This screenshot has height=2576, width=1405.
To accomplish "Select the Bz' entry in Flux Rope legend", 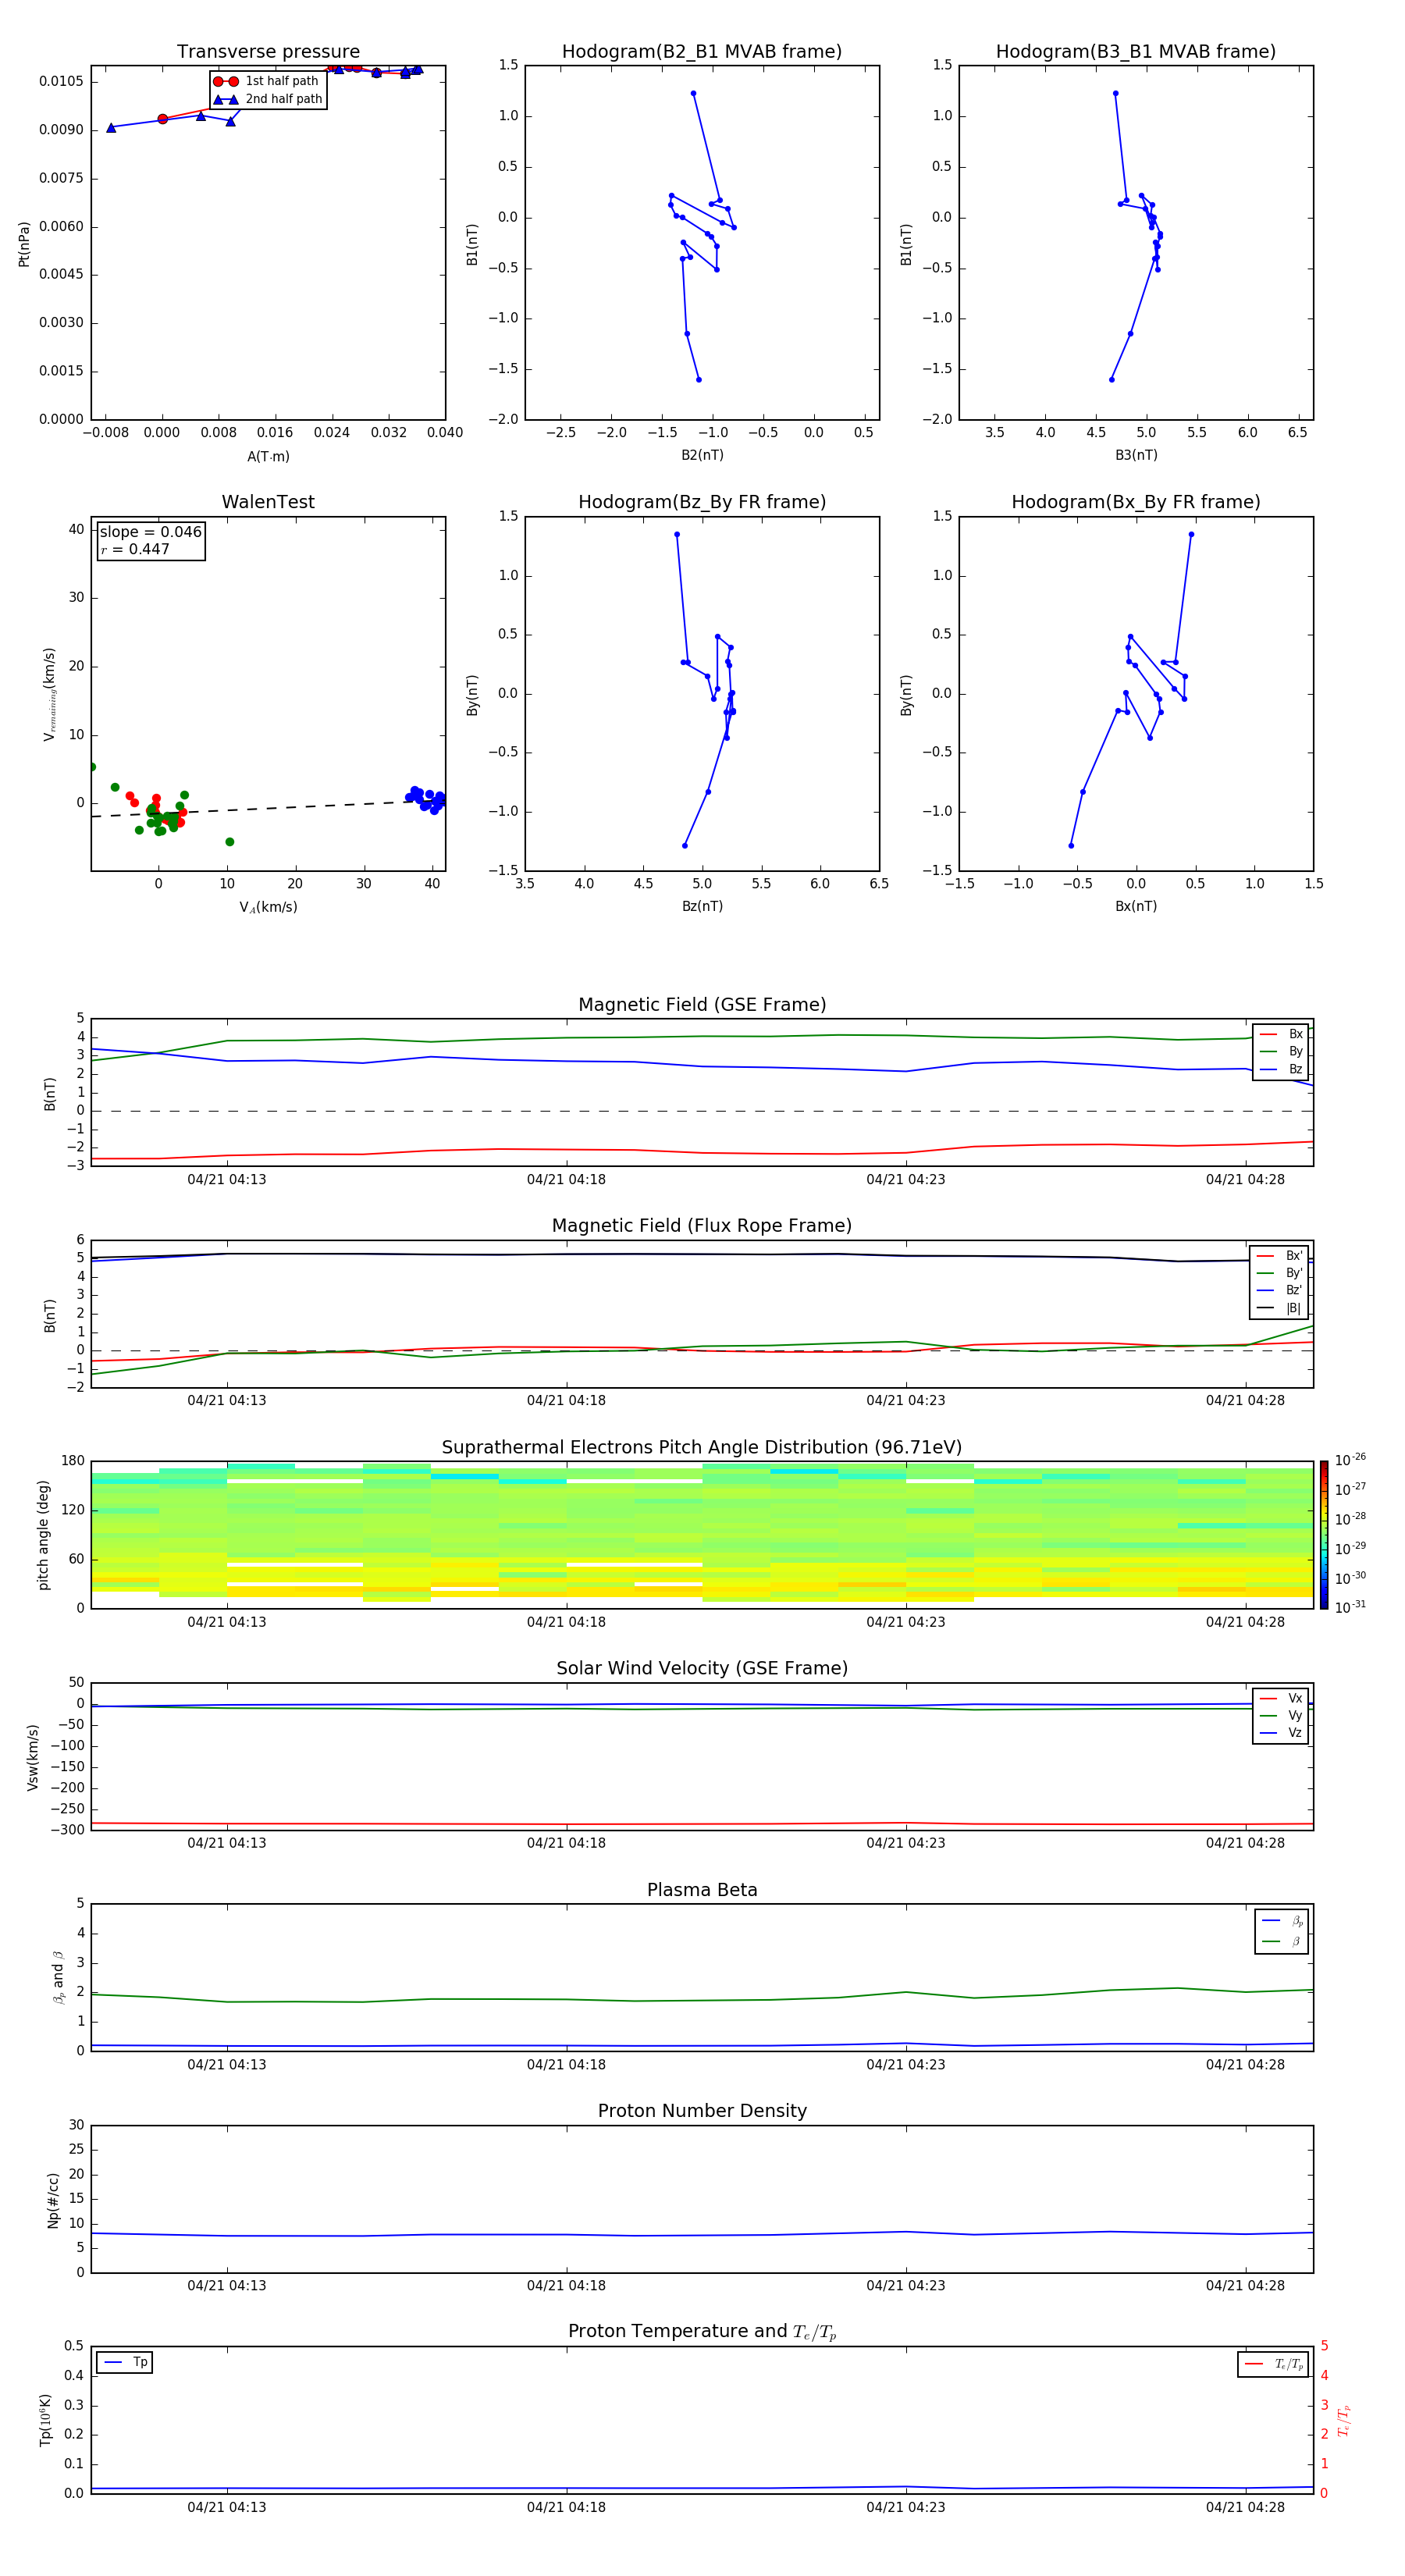I will click(1279, 1291).
